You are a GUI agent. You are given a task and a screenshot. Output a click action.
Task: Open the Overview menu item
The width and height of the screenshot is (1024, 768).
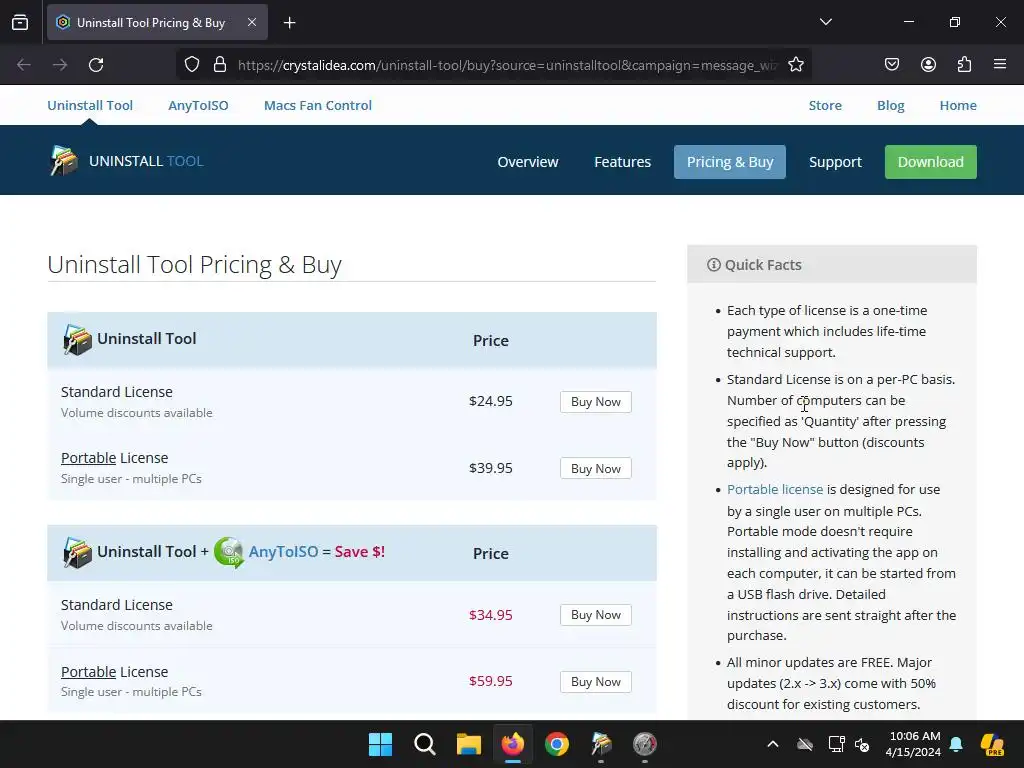pos(528,162)
